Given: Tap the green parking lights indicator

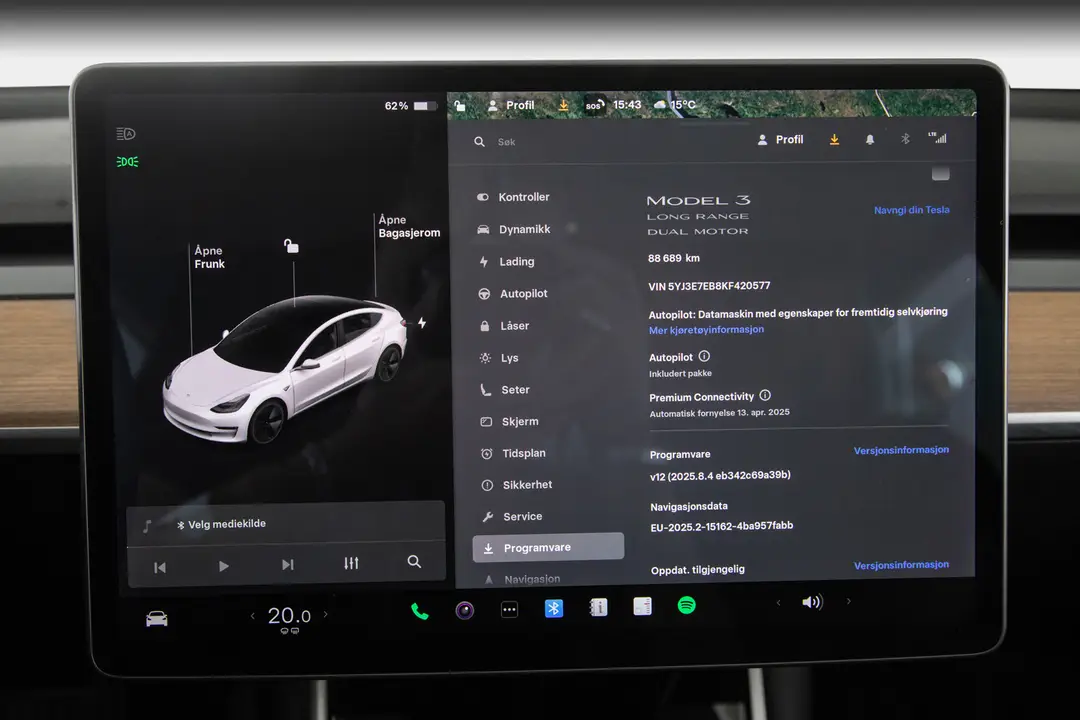Looking at the screenshot, I should [127, 162].
